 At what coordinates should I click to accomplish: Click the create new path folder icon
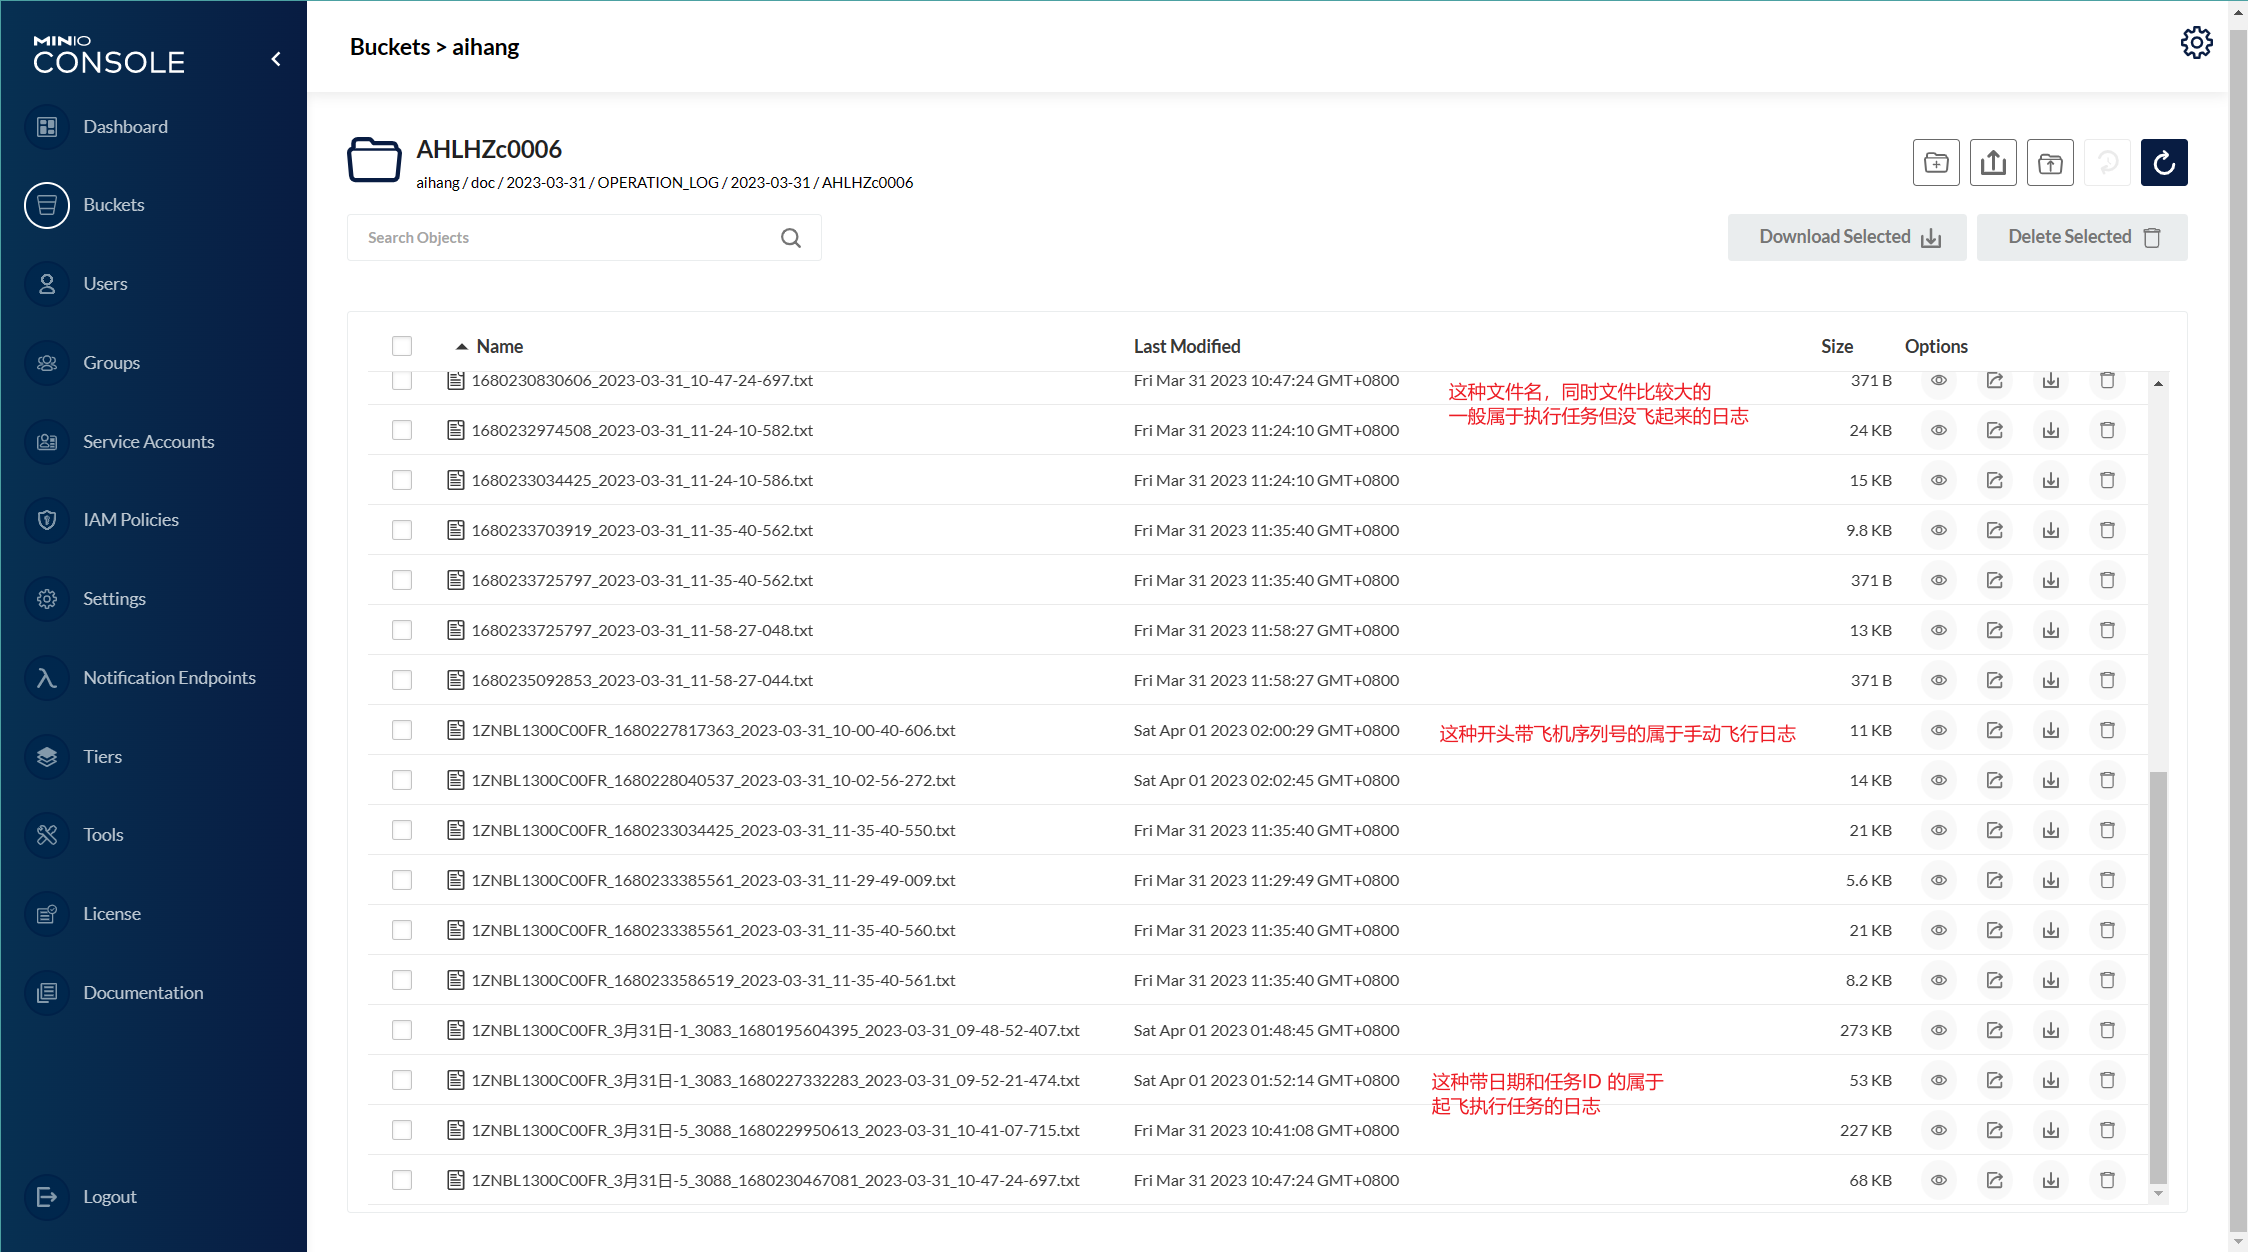coord(1936,163)
